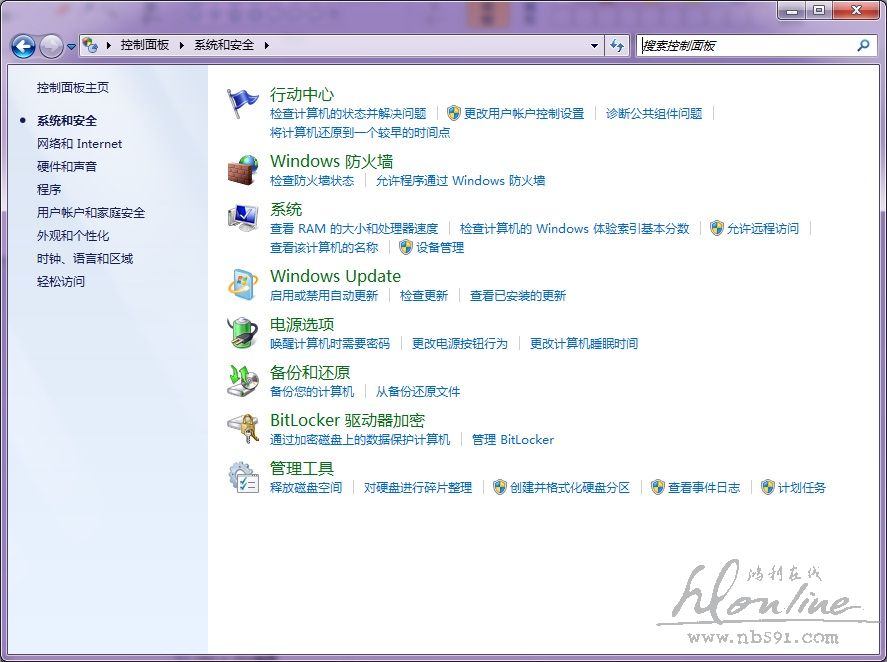Open the 备份和还原 heading
Screen dimensions: 887x662
point(310,372)
